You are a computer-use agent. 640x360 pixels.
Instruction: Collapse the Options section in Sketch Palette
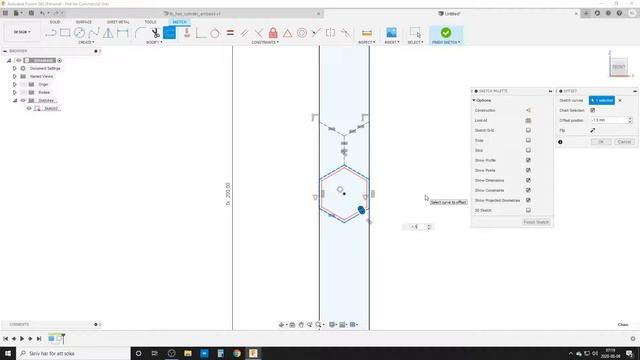click(474, 100)
